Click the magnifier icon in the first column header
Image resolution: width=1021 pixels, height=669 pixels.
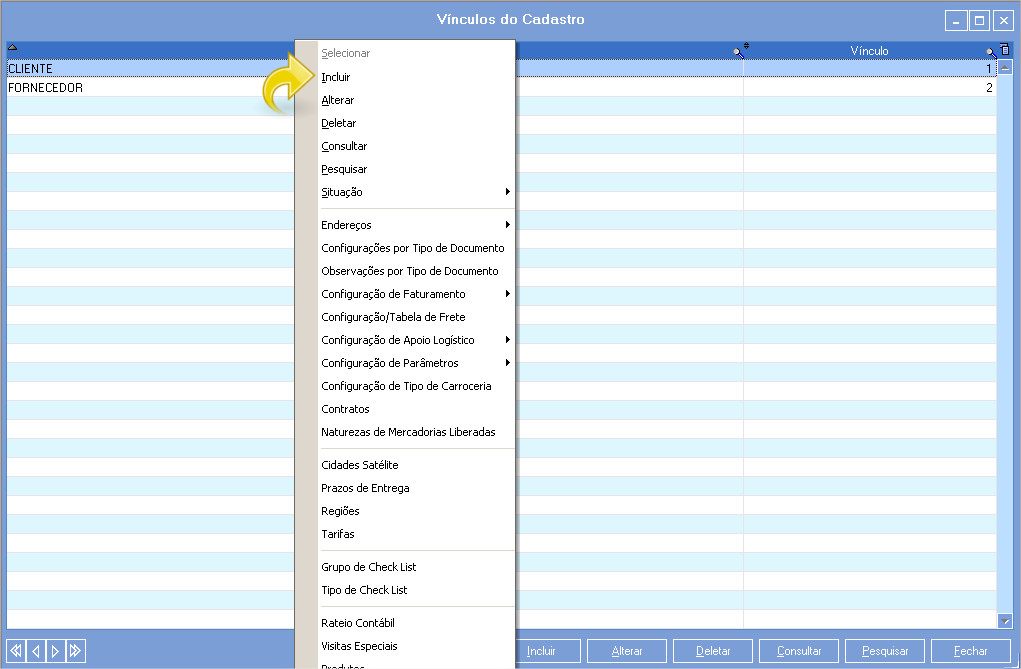coord(738,52)
